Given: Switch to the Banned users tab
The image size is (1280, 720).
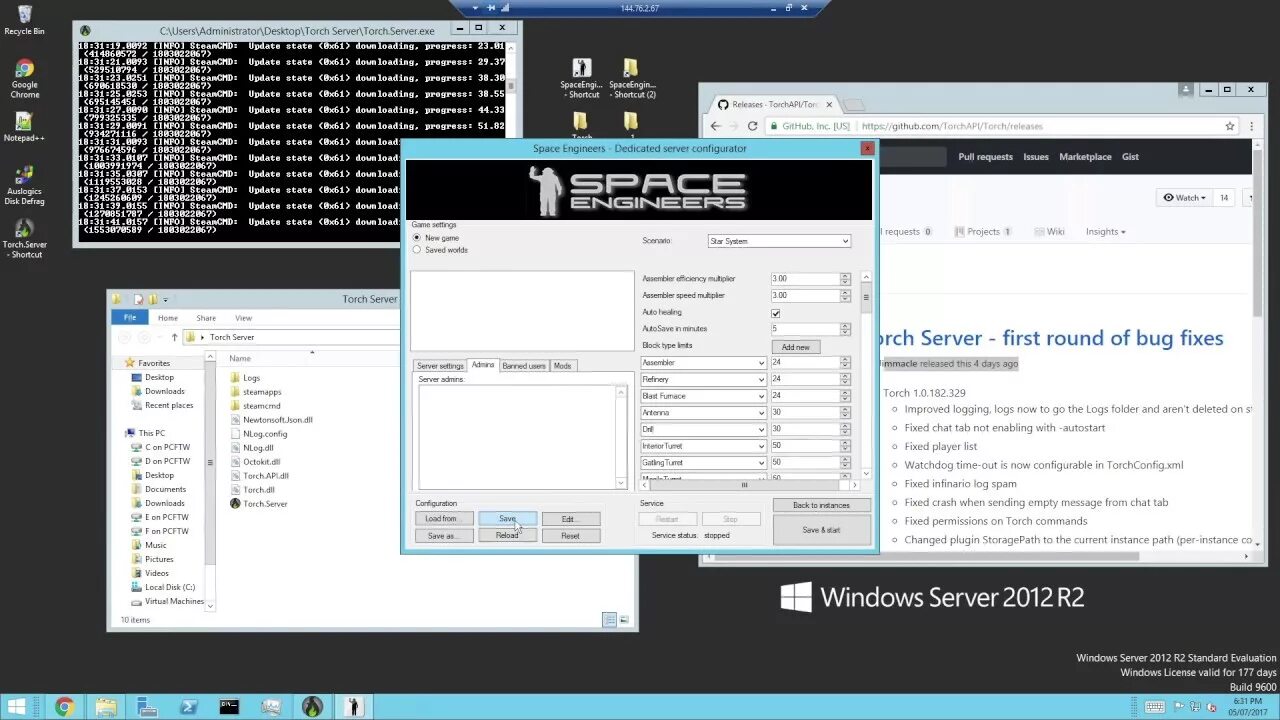Looking at the screenshot, I should (524, 366).
